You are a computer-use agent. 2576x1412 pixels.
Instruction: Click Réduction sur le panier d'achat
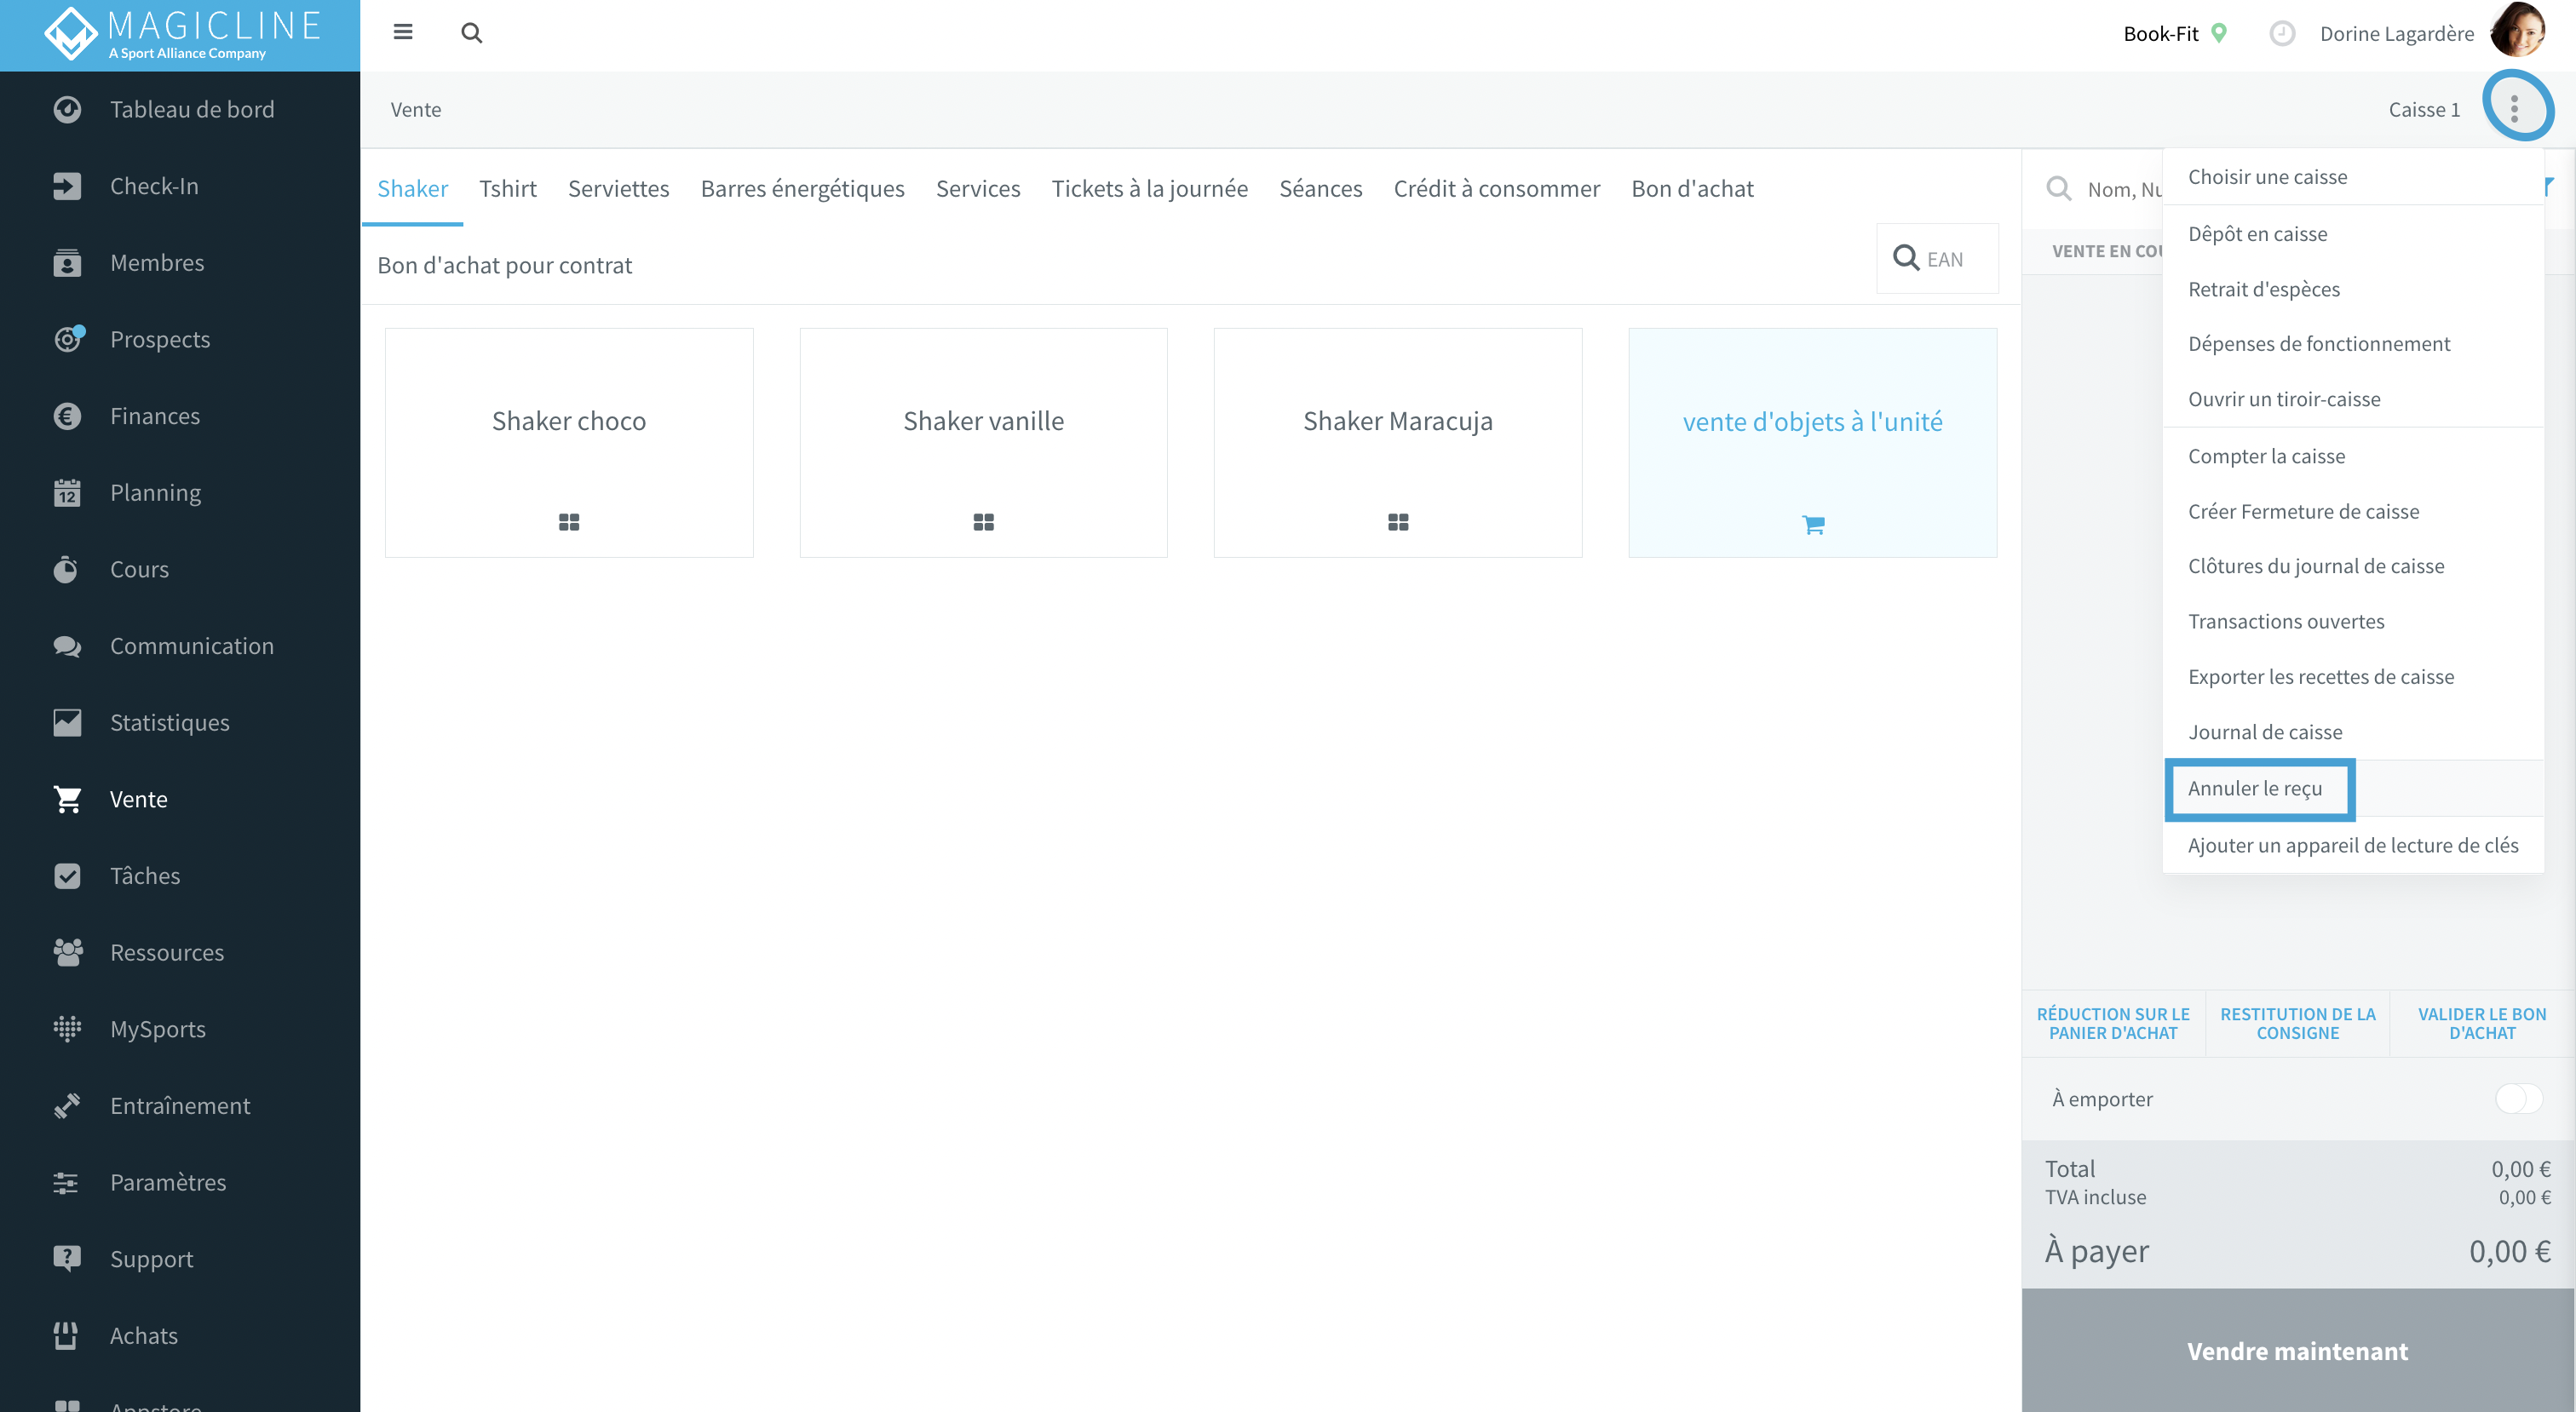(2113, 1024)
